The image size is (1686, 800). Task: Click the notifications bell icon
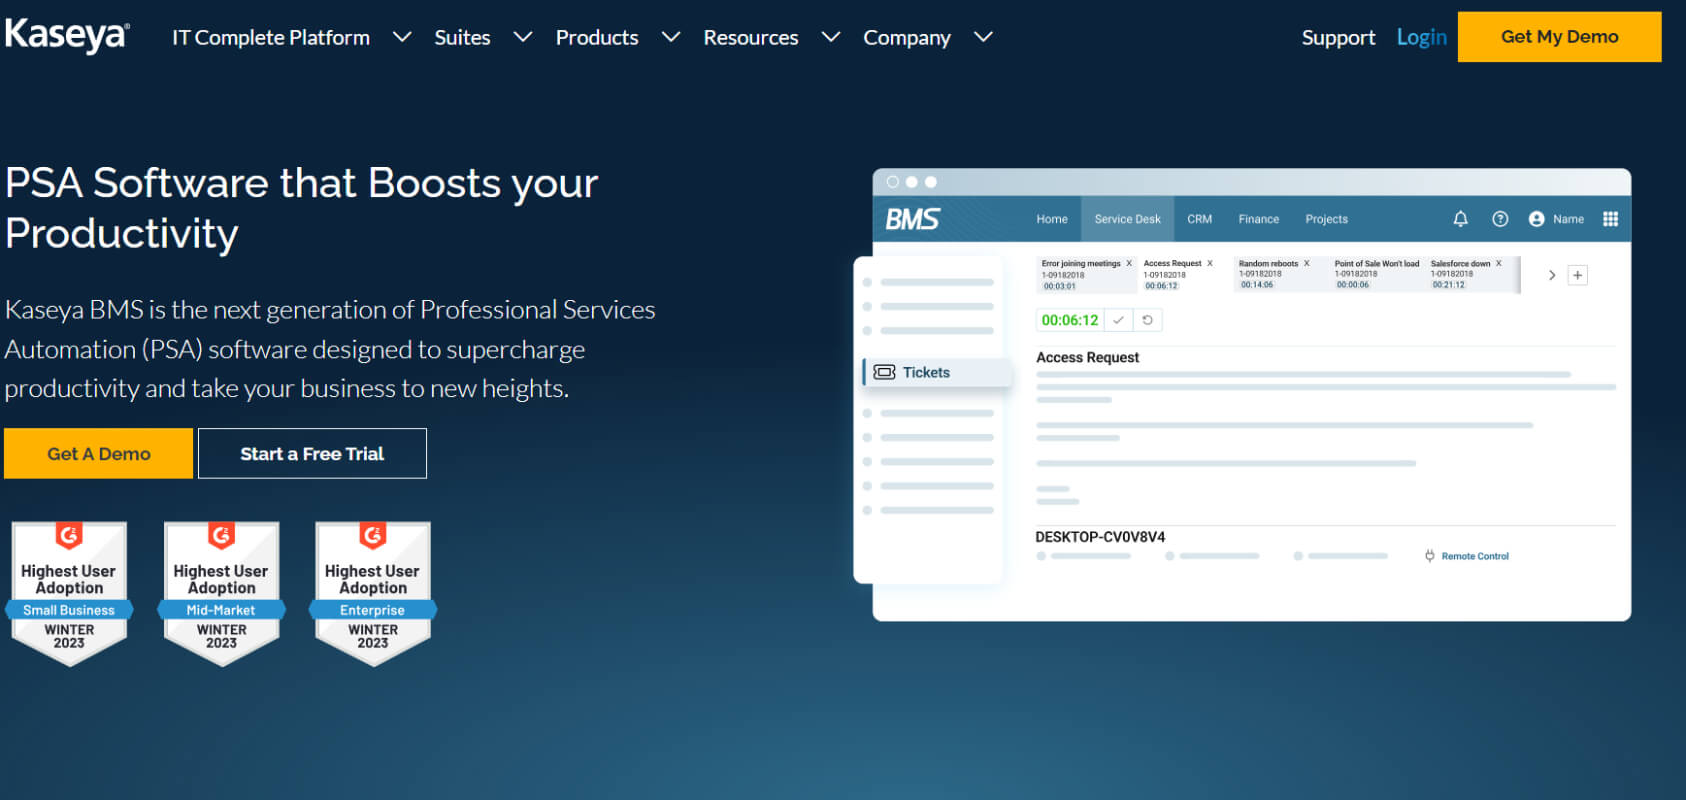pos(1460,219)
